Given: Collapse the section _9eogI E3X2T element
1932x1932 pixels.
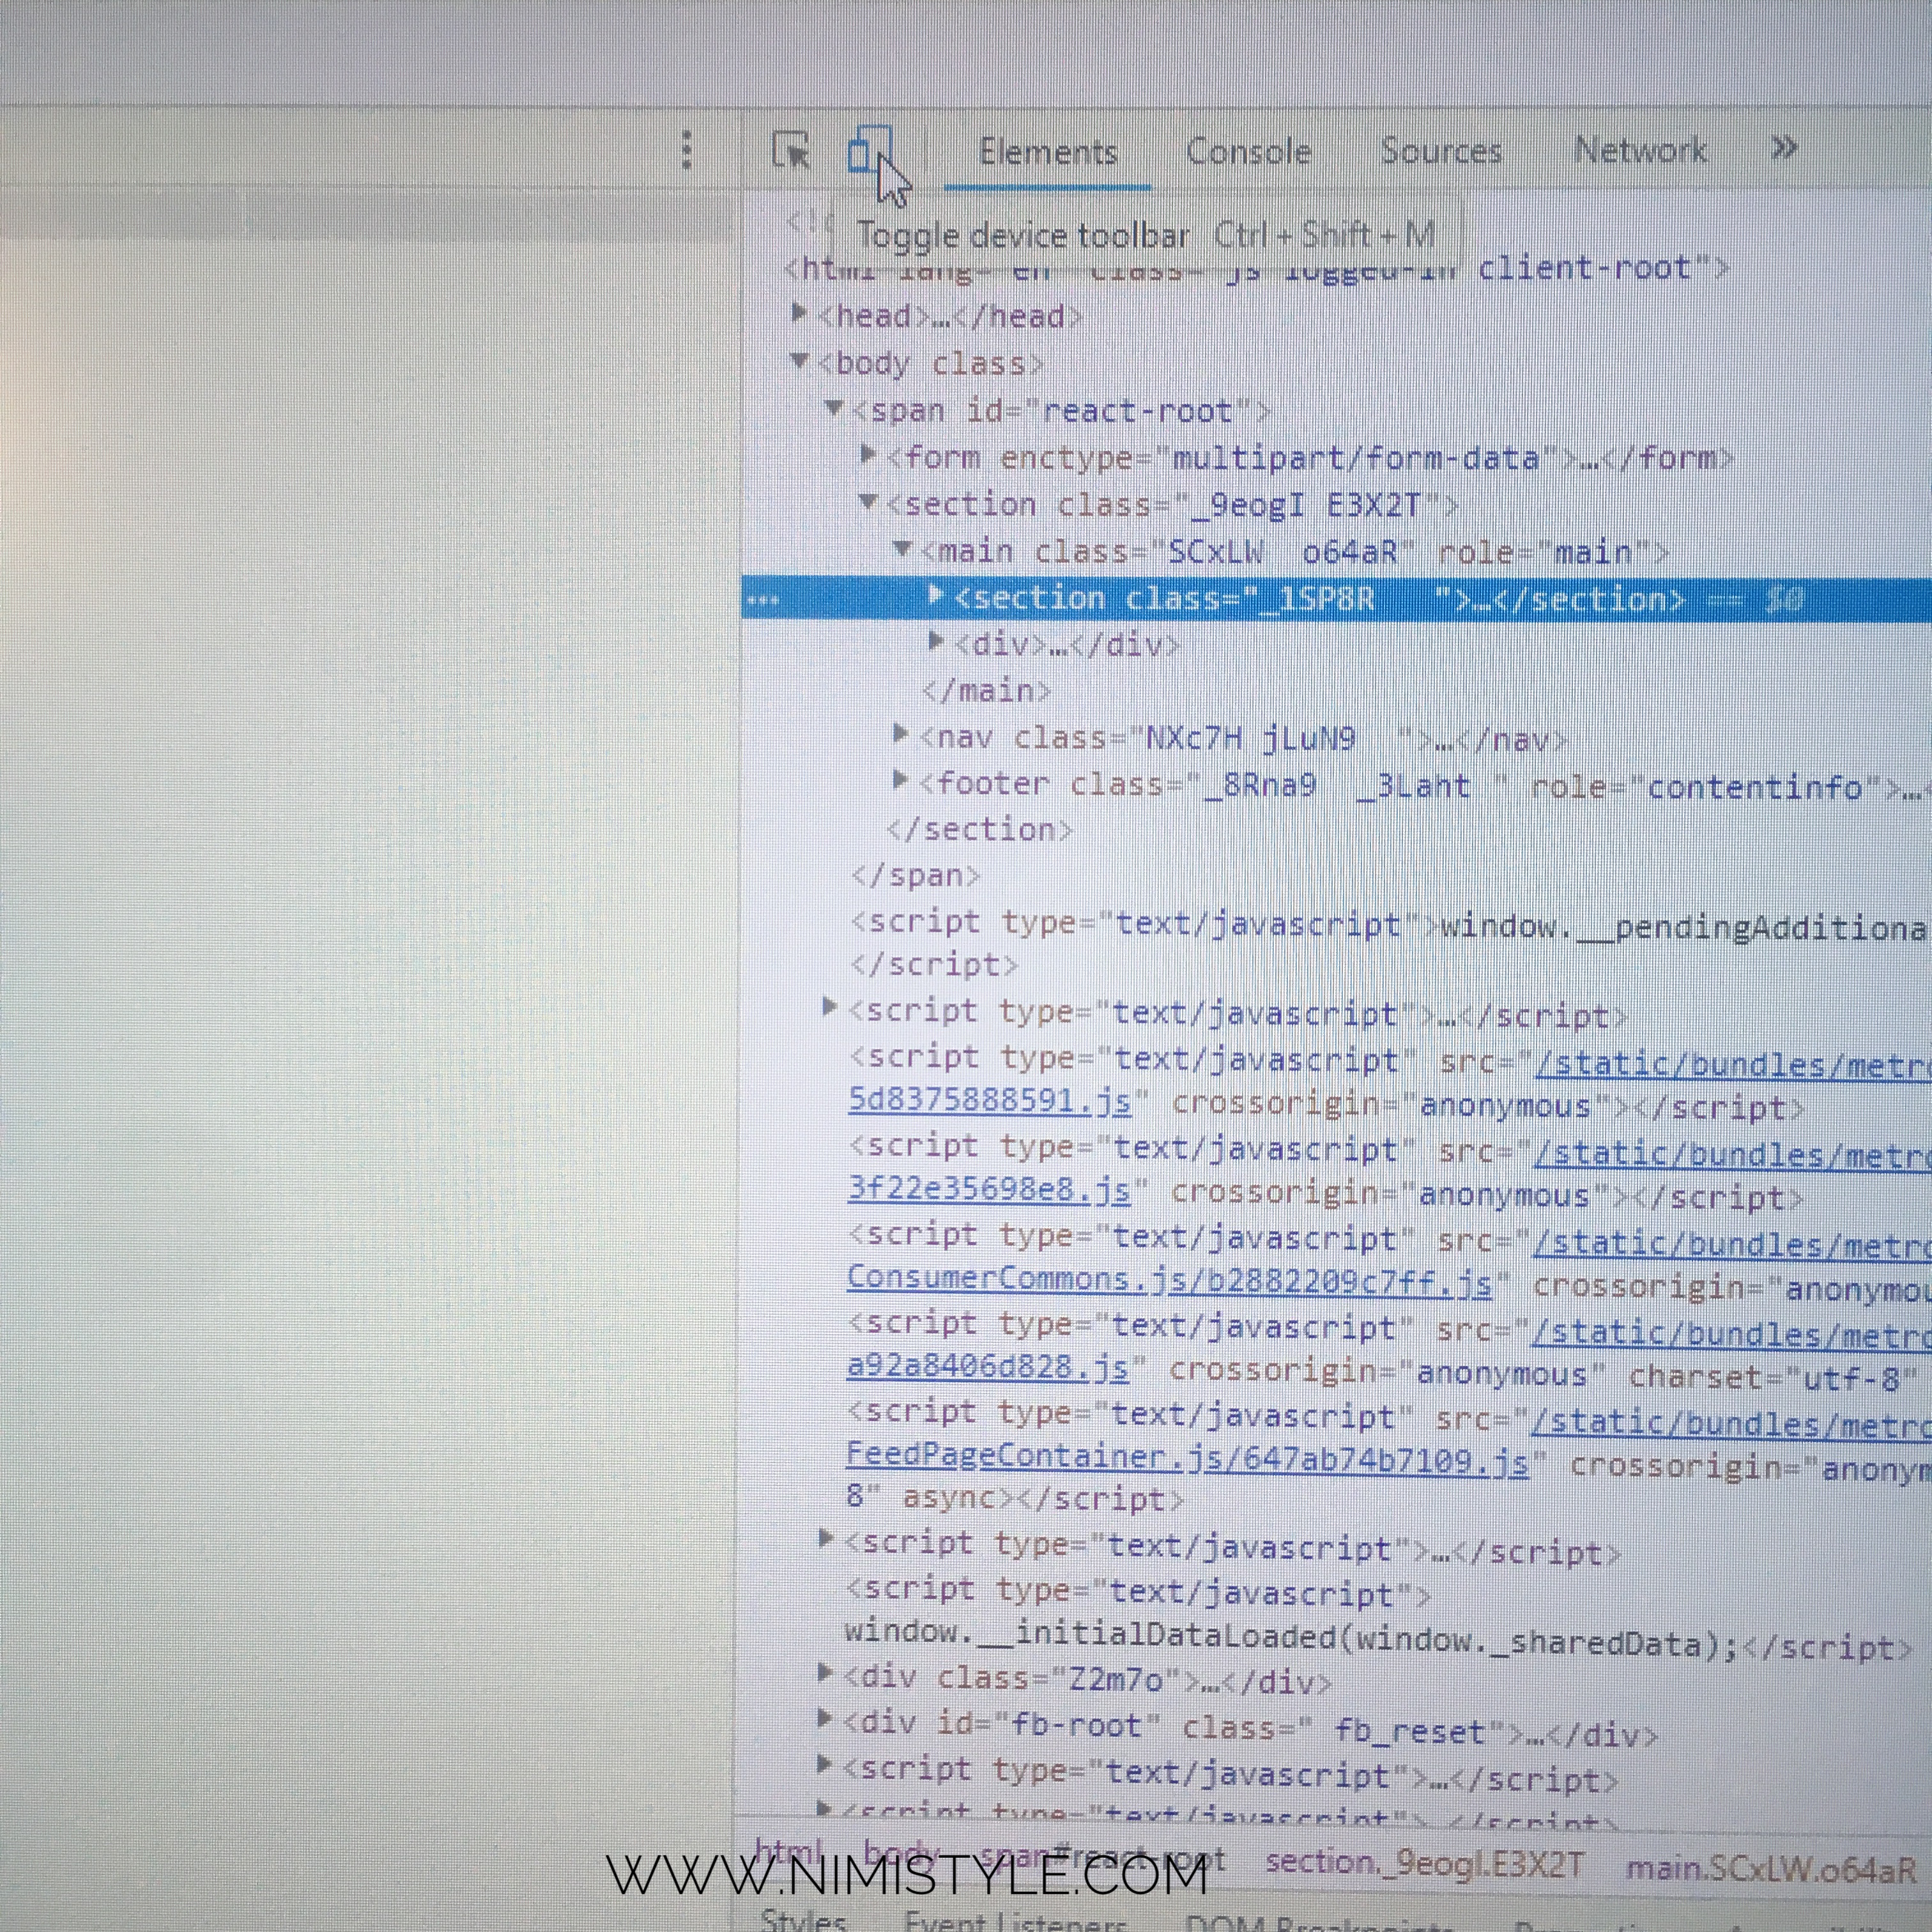Looking at the screenshot, I should coord(868,501).
